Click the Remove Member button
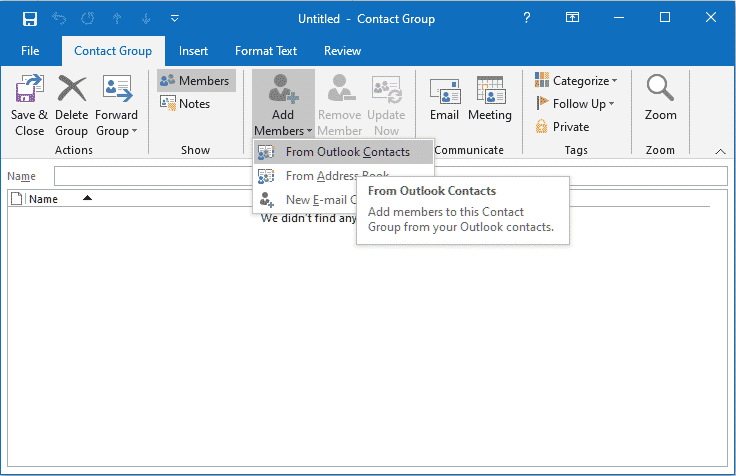736x476 pixels. pos(339,105)
